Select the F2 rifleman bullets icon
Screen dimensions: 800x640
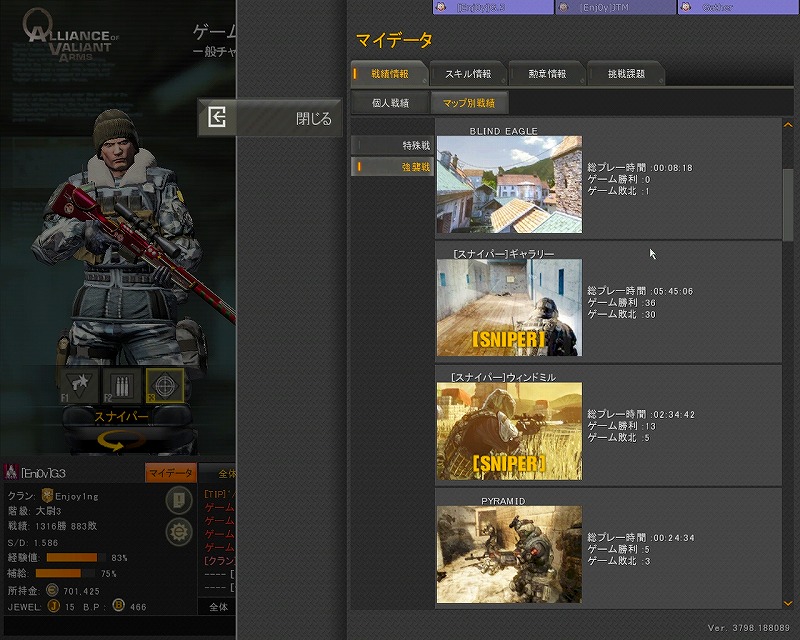(x=123, y=385)
